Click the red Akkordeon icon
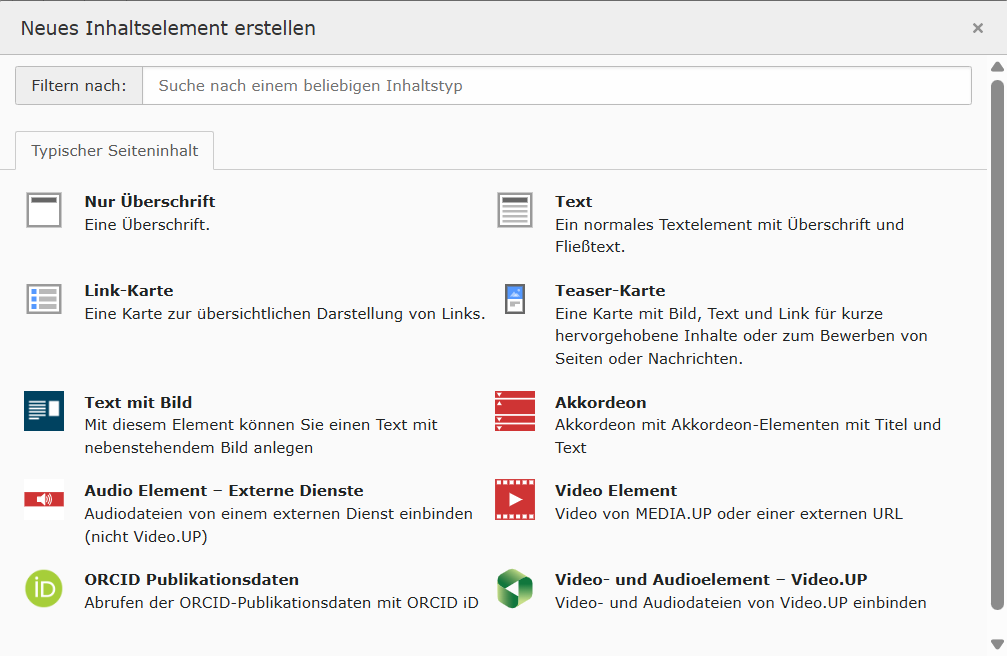 click(x=514, y=410)
